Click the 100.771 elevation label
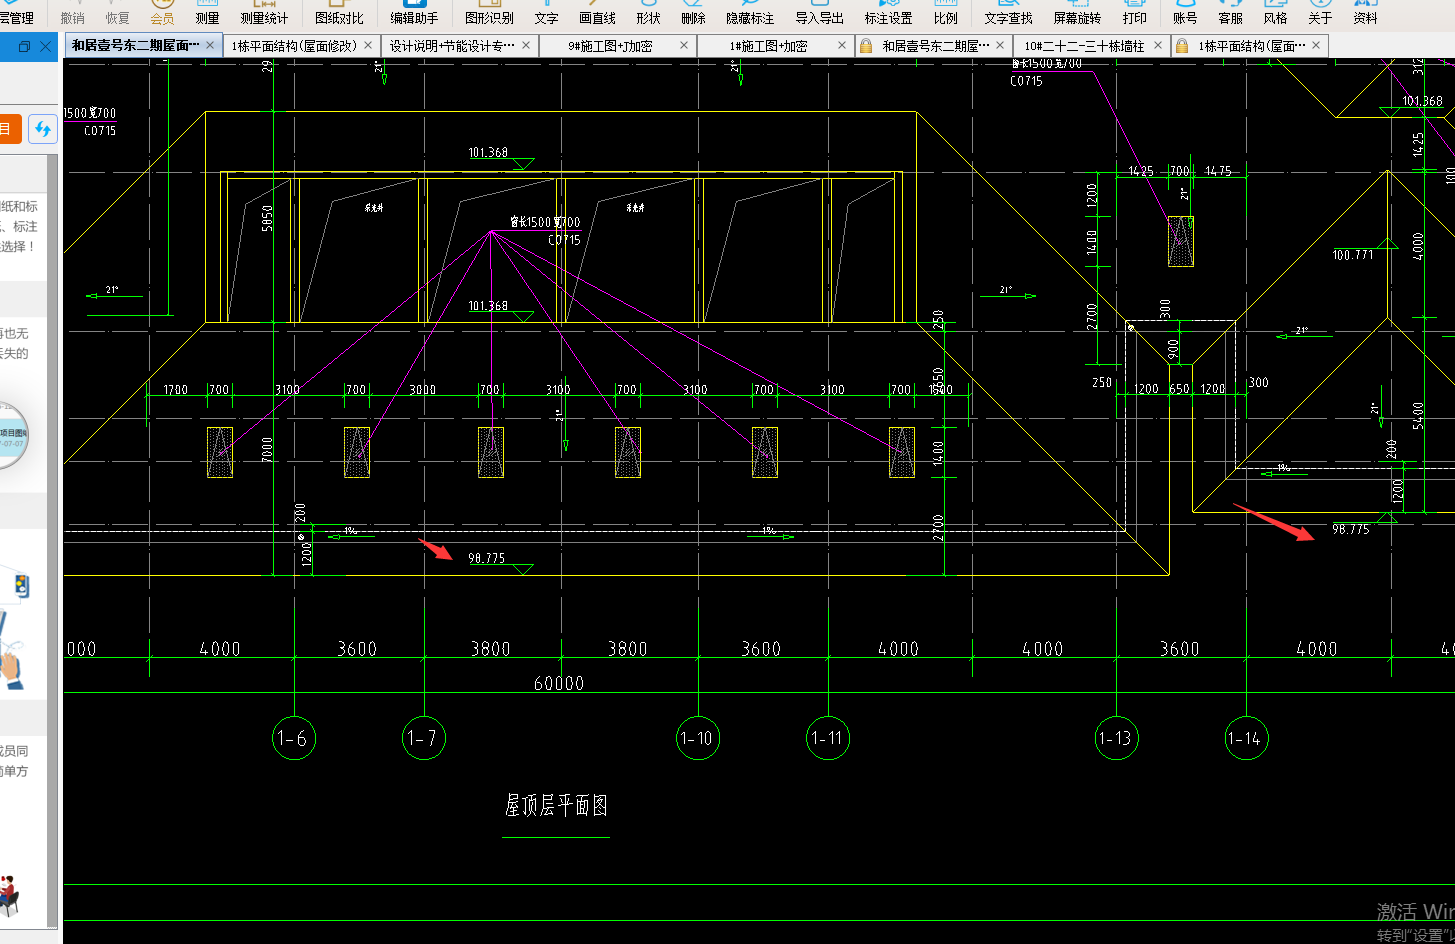The width and height of the screenshot is (1455, 944). (x=1353, y=255)
